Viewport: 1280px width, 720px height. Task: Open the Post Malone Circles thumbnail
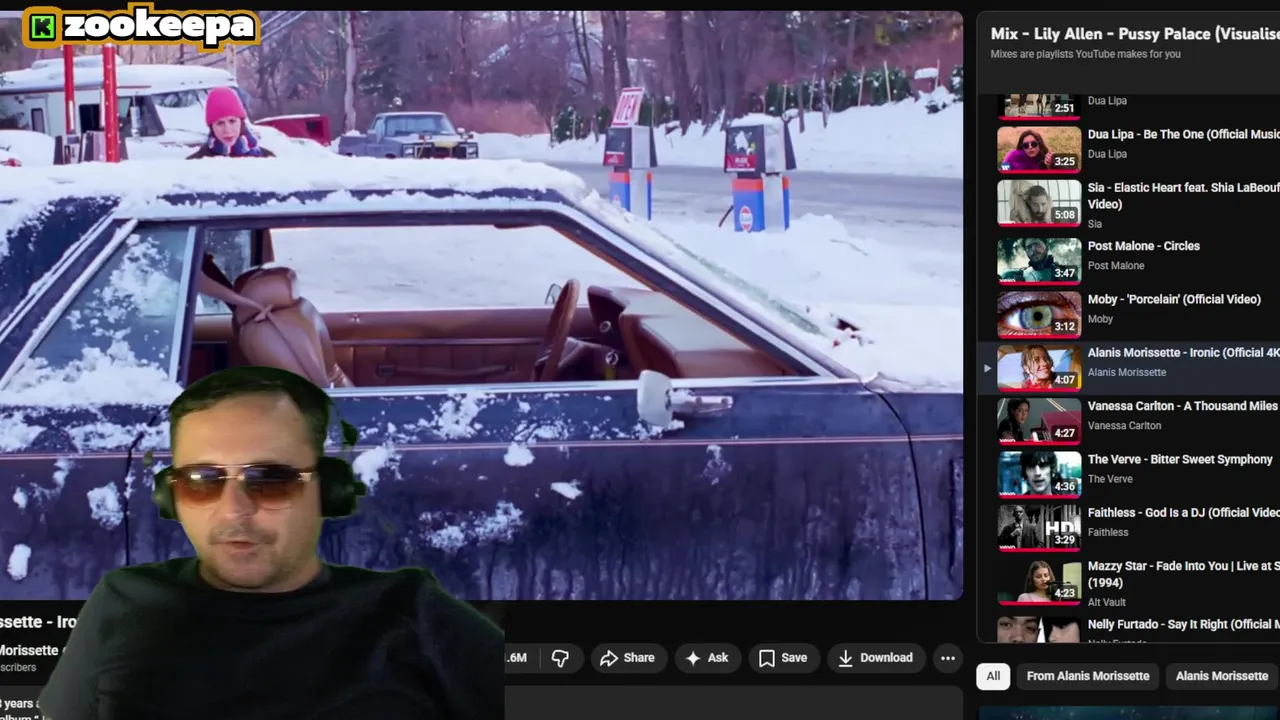(1039, 260)
